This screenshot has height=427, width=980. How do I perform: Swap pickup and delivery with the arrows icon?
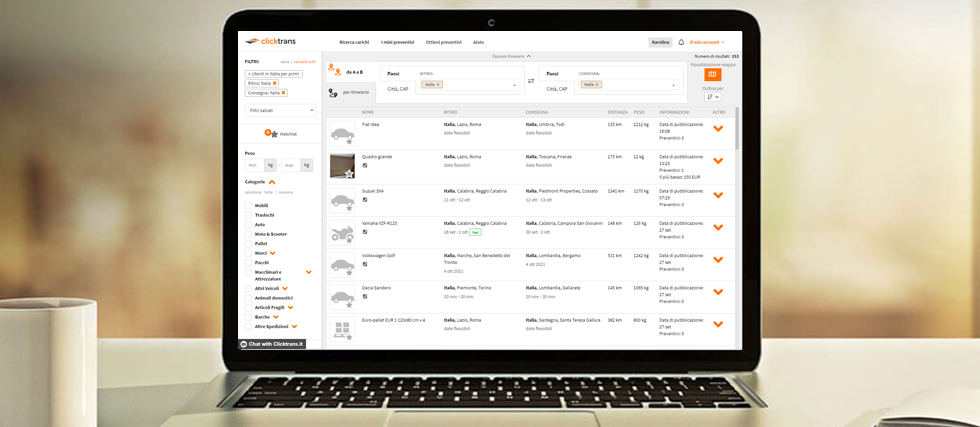click(x=531, y=81)
